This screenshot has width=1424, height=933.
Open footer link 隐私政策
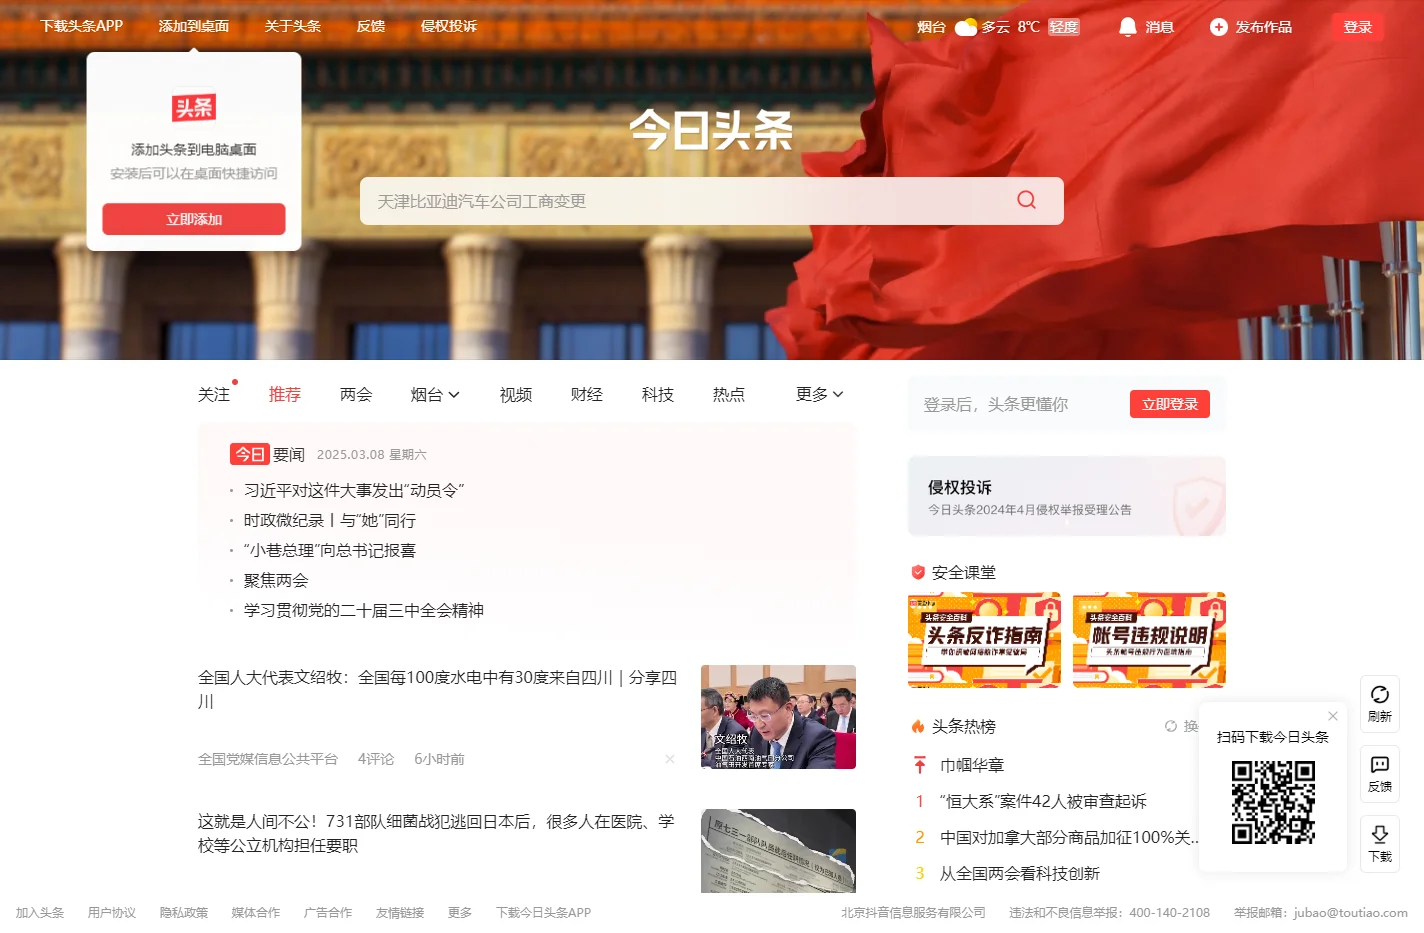(184, 912)
